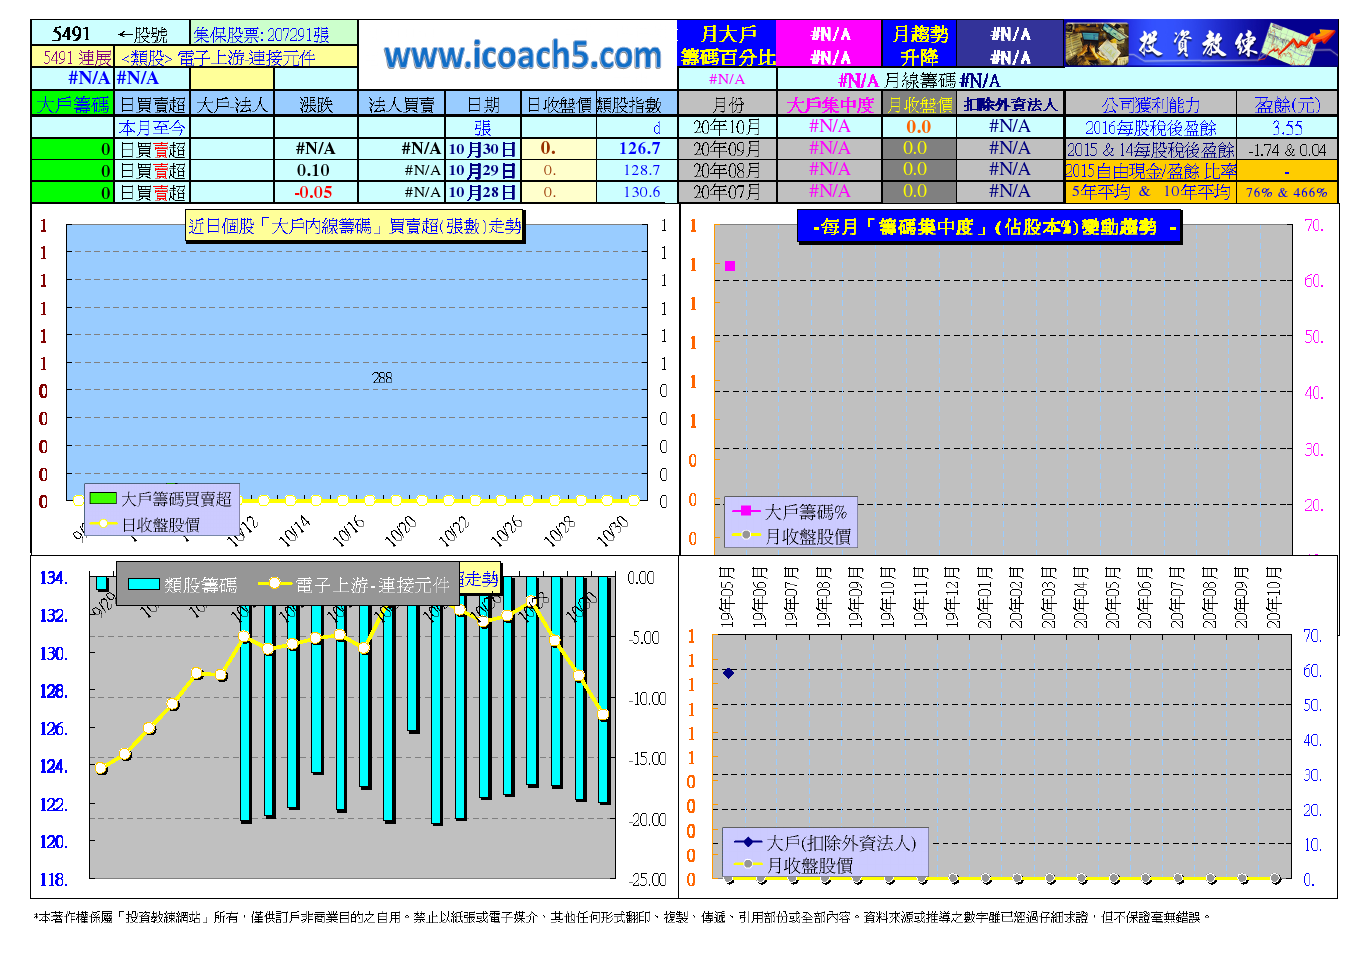Click the magenta data point in concentration chart
The height and width of the screenshot is (967, 1366).
[x=730, y=266]
